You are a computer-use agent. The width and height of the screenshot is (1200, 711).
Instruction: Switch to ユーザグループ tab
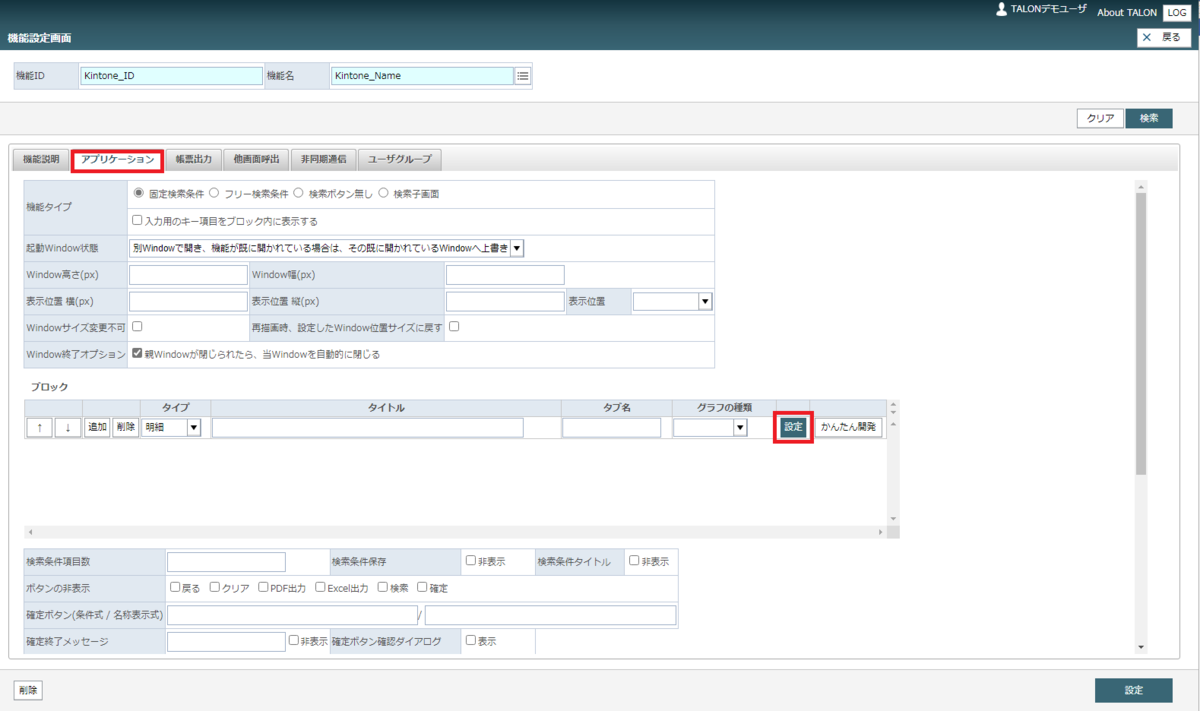click(x=400, y=159)
